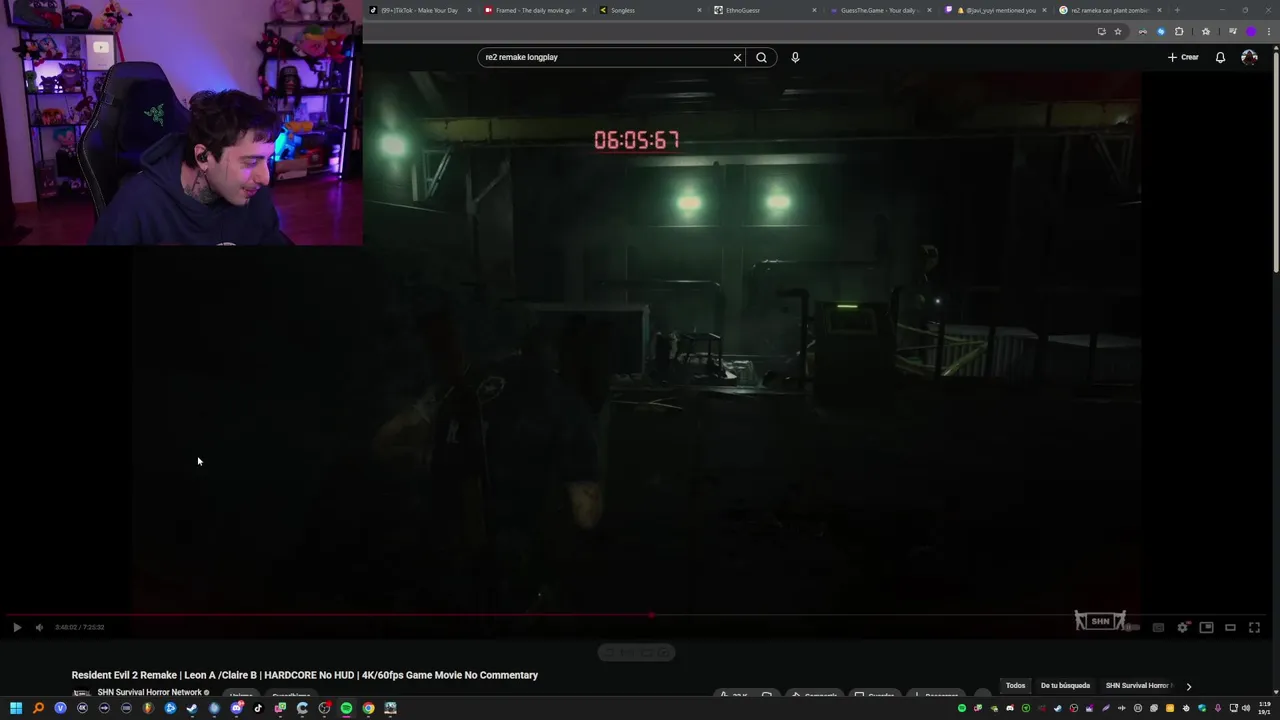
Task: Switch to the Framed daily movie tab
Action: point(535,10)
